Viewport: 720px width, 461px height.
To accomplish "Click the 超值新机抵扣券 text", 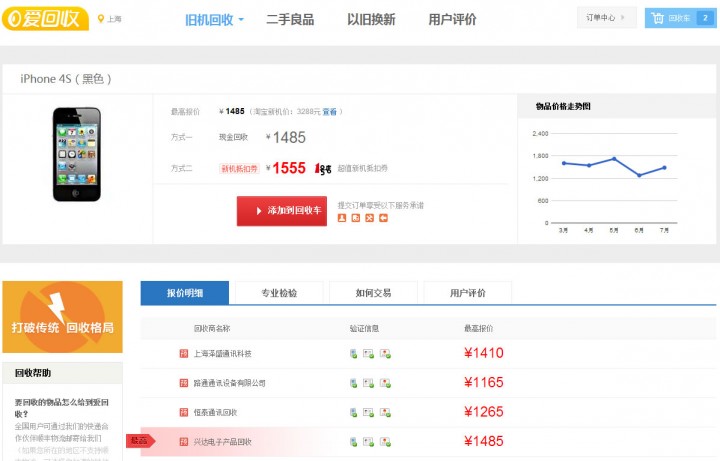I will pos(362,169).
